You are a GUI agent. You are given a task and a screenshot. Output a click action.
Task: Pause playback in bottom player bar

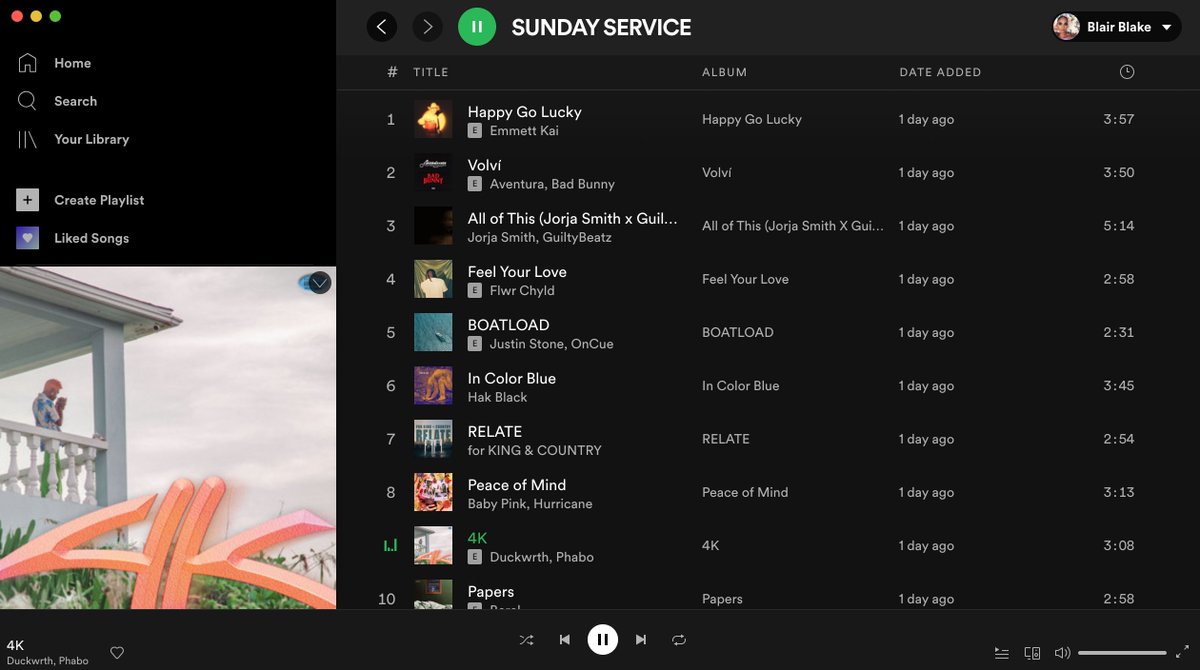coord(602,639)
